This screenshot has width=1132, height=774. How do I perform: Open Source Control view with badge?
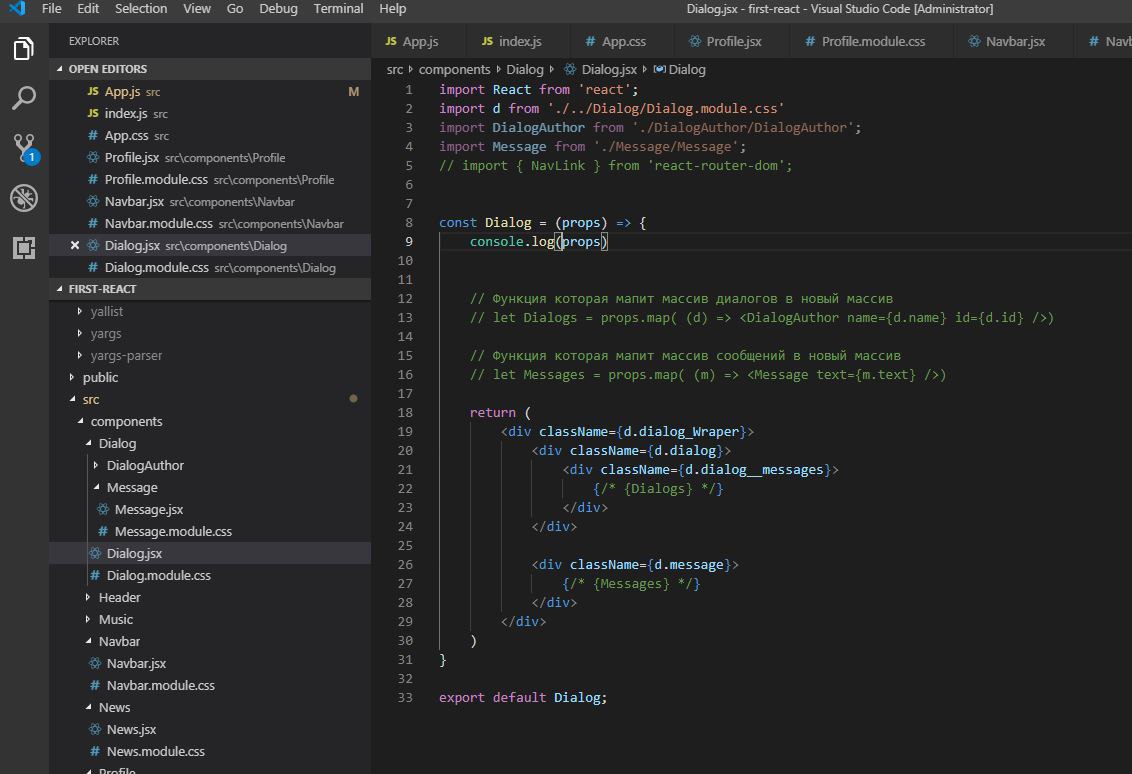(x=23, y=148)
